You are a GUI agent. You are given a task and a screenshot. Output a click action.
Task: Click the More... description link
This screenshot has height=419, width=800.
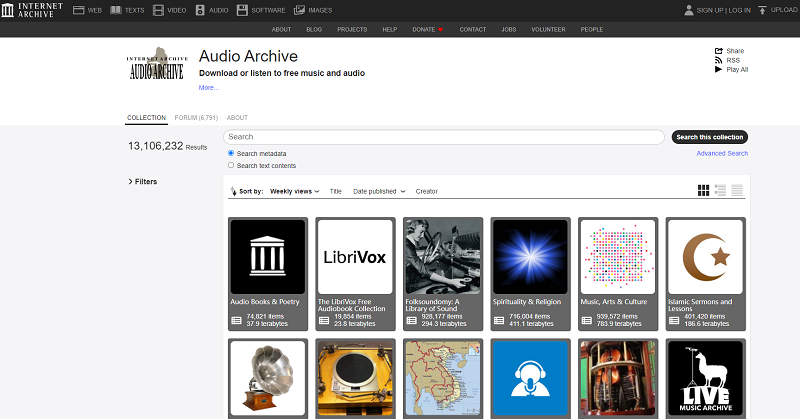(x=209, y=88)
